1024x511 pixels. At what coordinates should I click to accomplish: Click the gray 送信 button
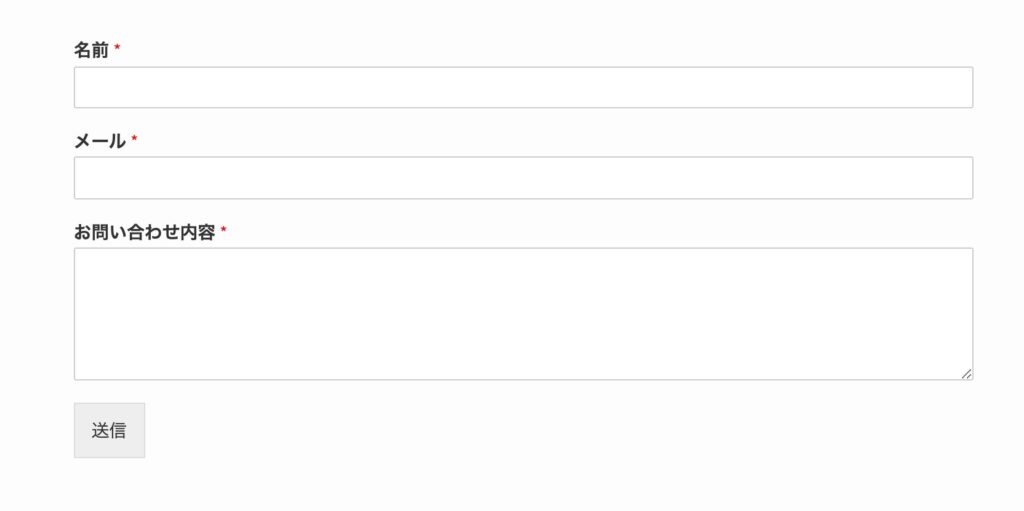tap(109, 430)
